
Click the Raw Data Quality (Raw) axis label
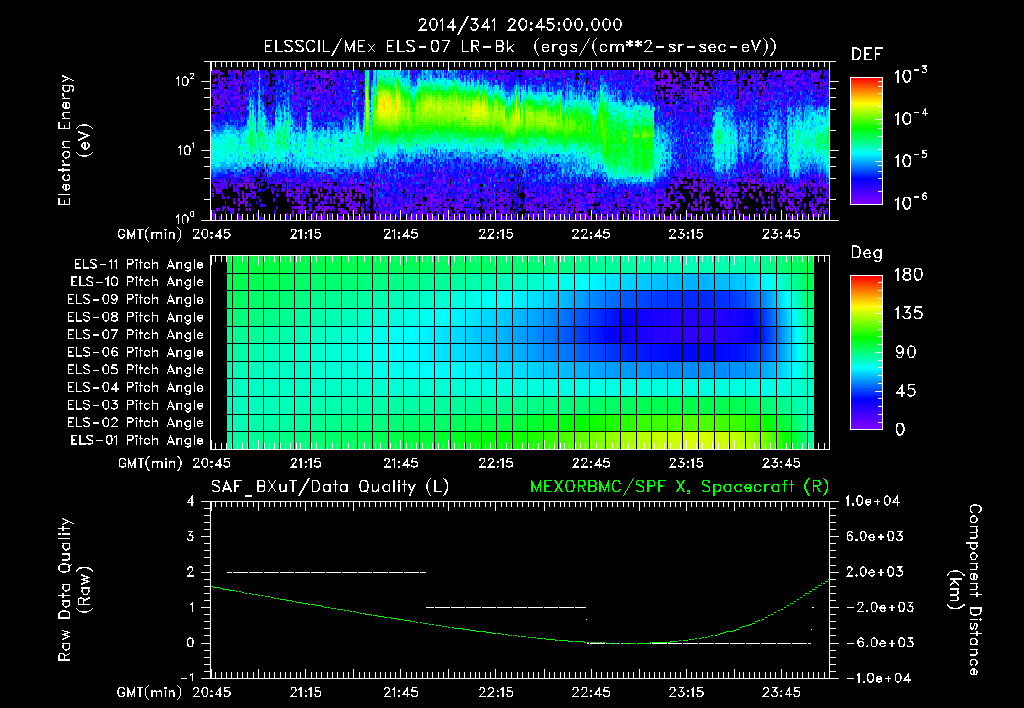(x=74, y=590)
